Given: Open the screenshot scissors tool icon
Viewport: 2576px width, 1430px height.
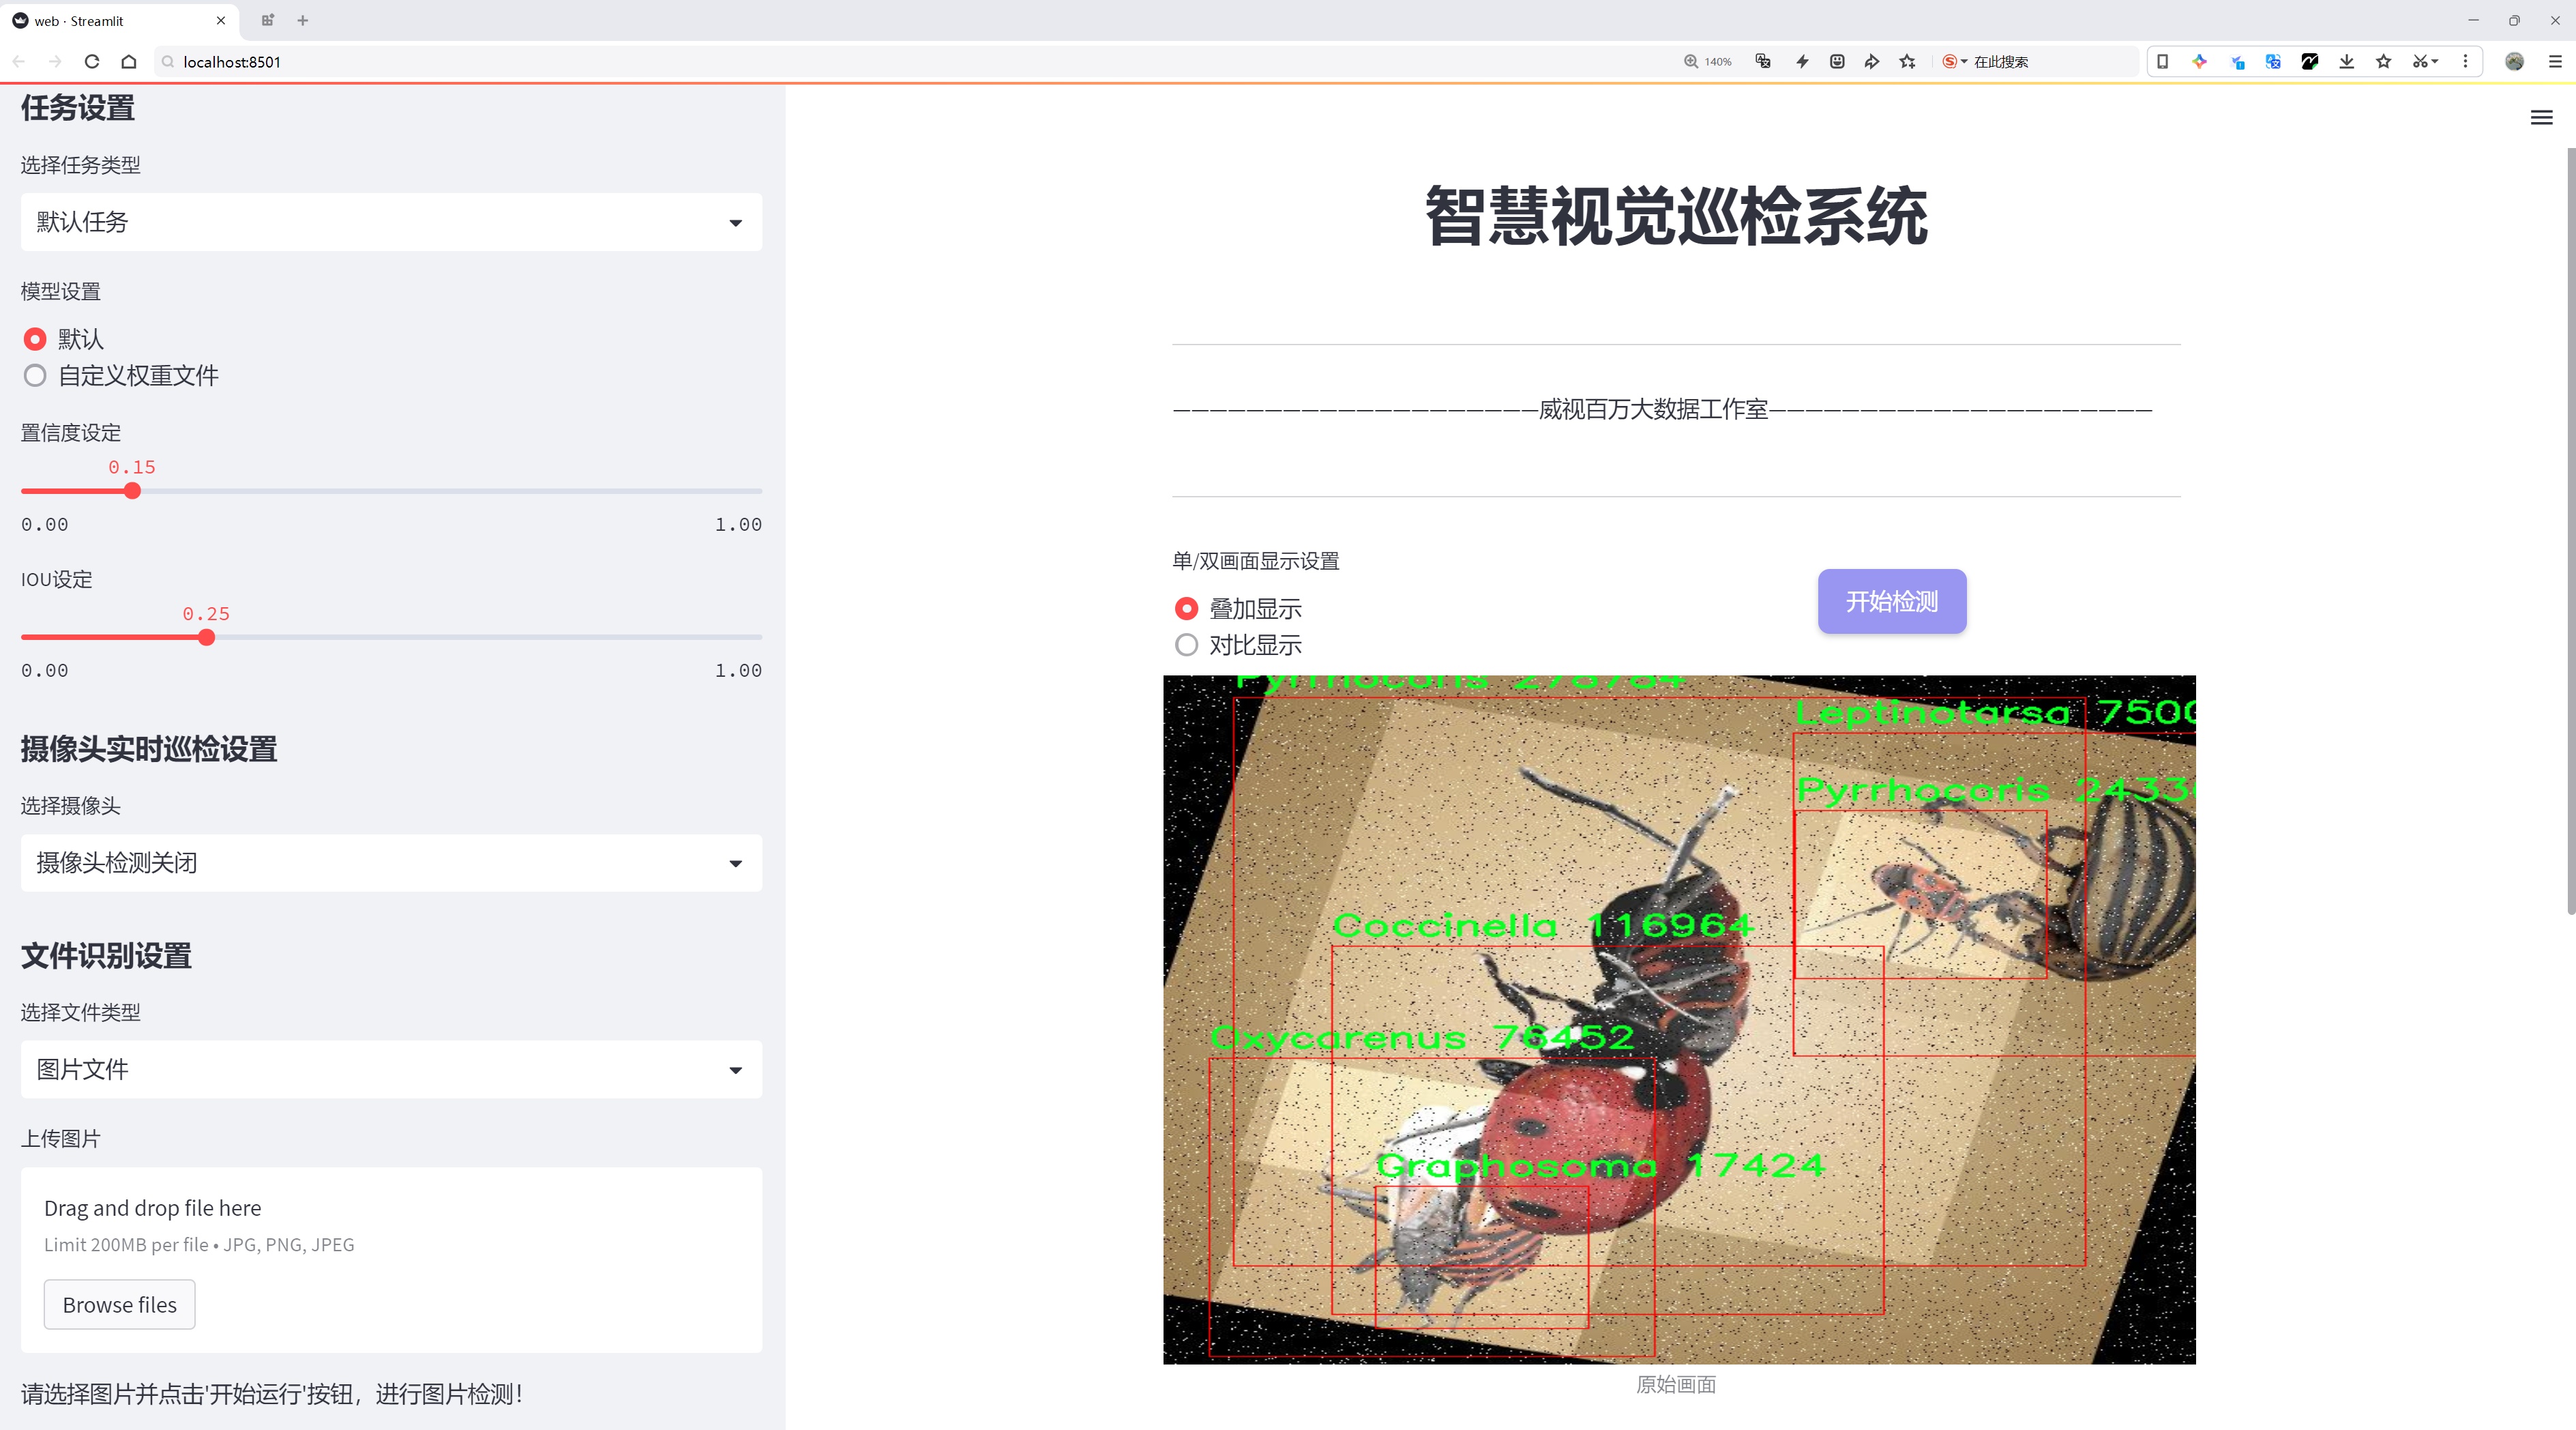Looking at the screenshot, I should click(2420, 61).
